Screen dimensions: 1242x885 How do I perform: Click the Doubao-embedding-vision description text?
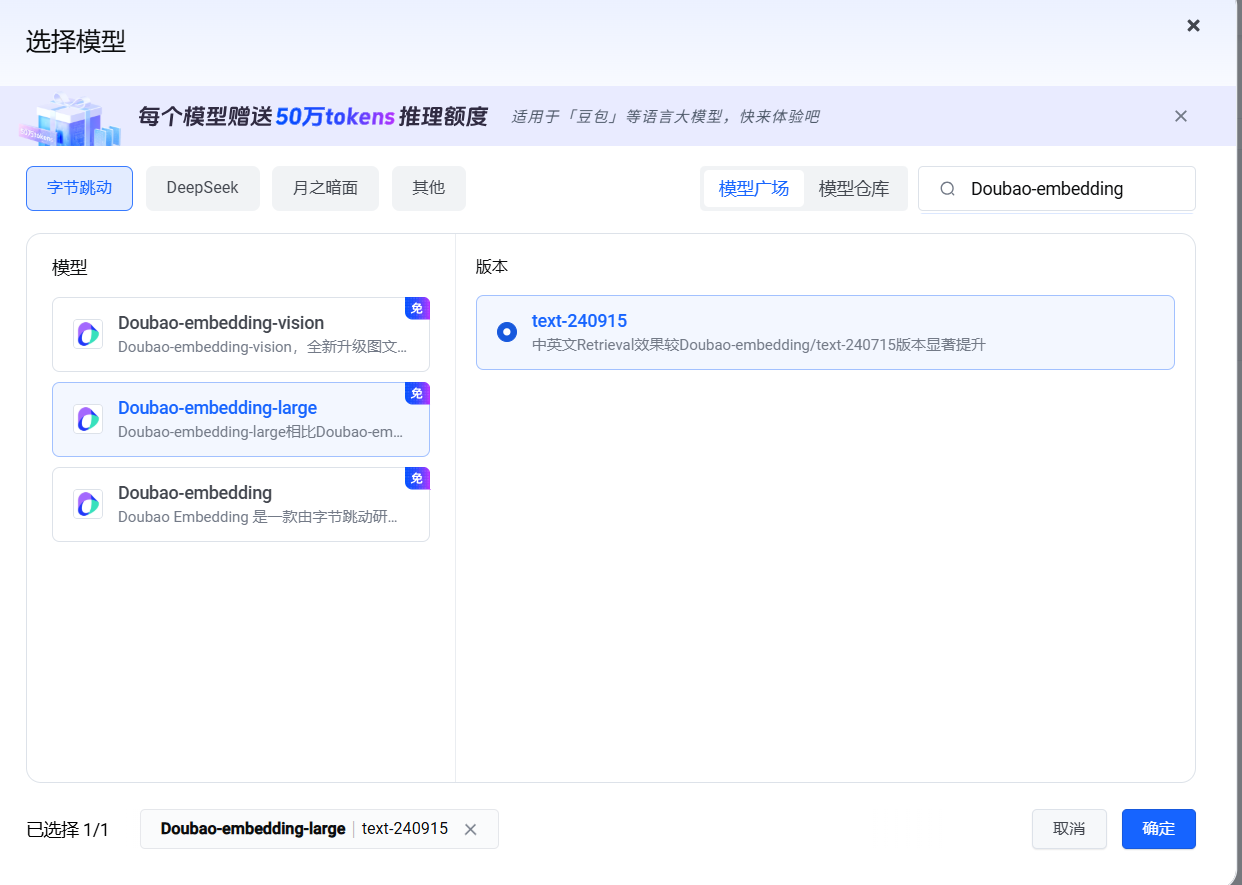click(x=262, y=347)
